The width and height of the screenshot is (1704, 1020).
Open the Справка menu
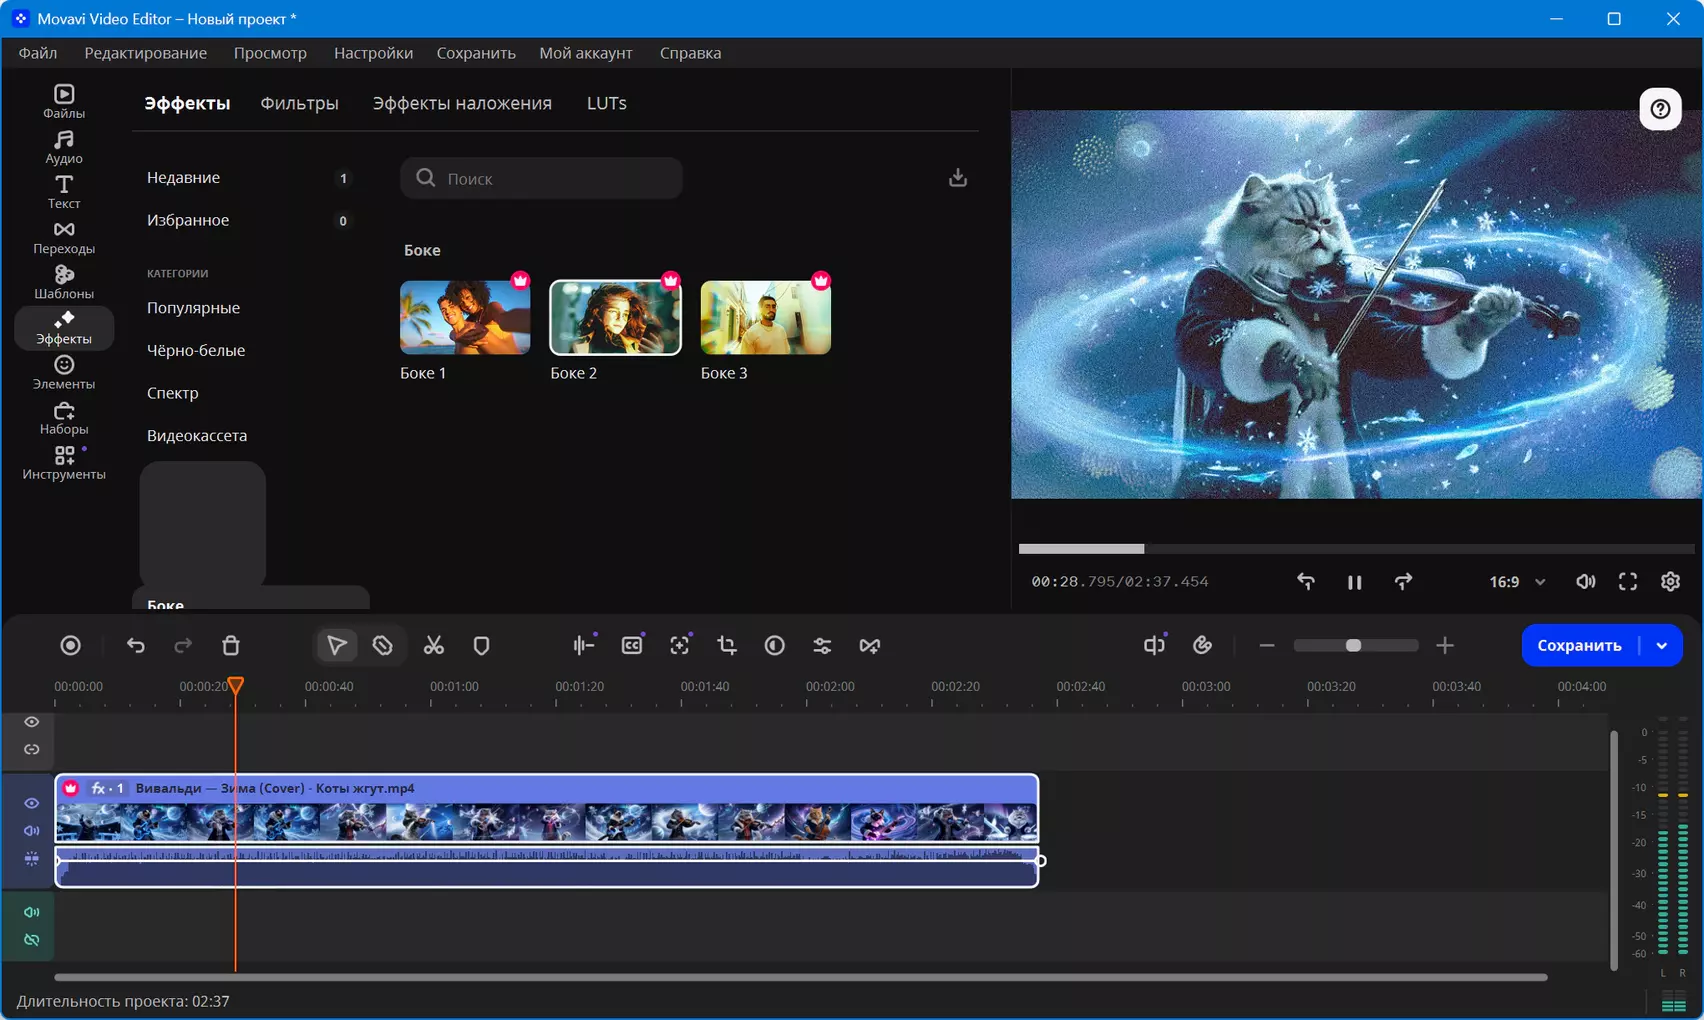coord(690,53)
